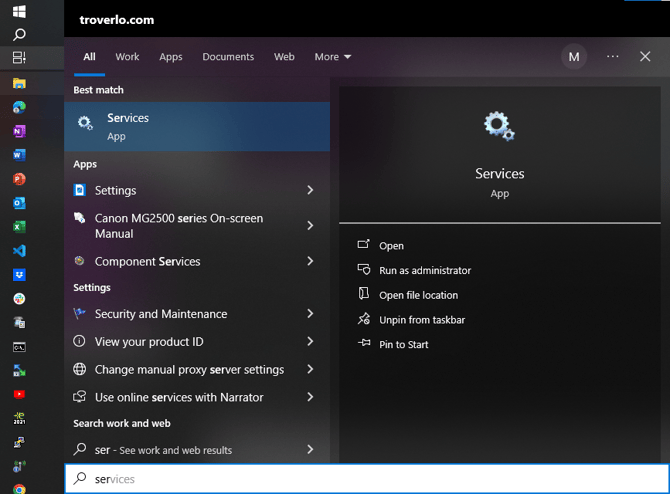Screen dimensions: 670x494
Task: Open Visual Studio Code from the taskbar
Action: coord(19,251)
